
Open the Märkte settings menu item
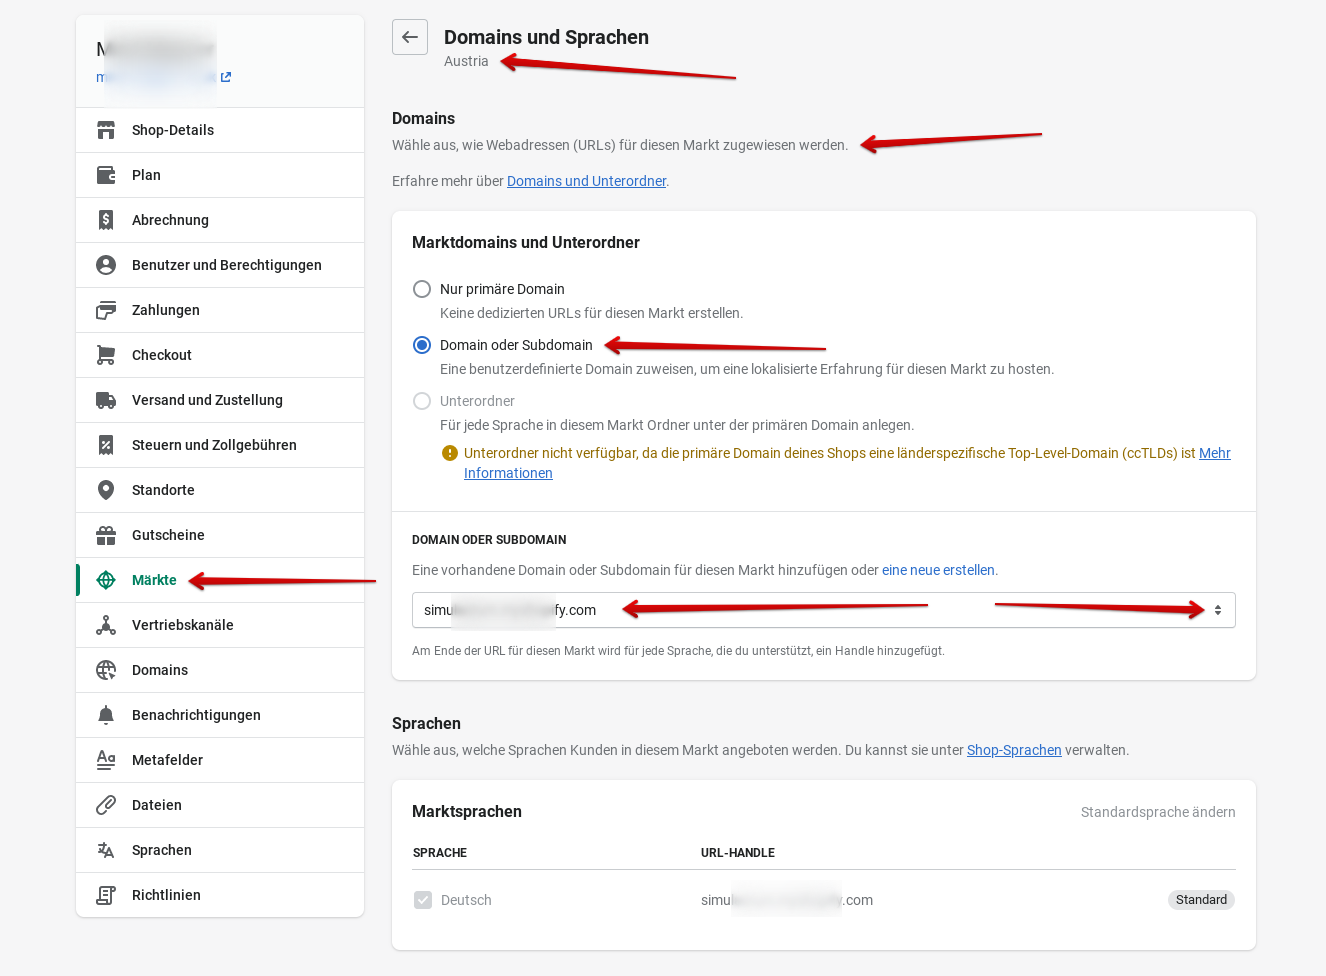click(154, 580)
